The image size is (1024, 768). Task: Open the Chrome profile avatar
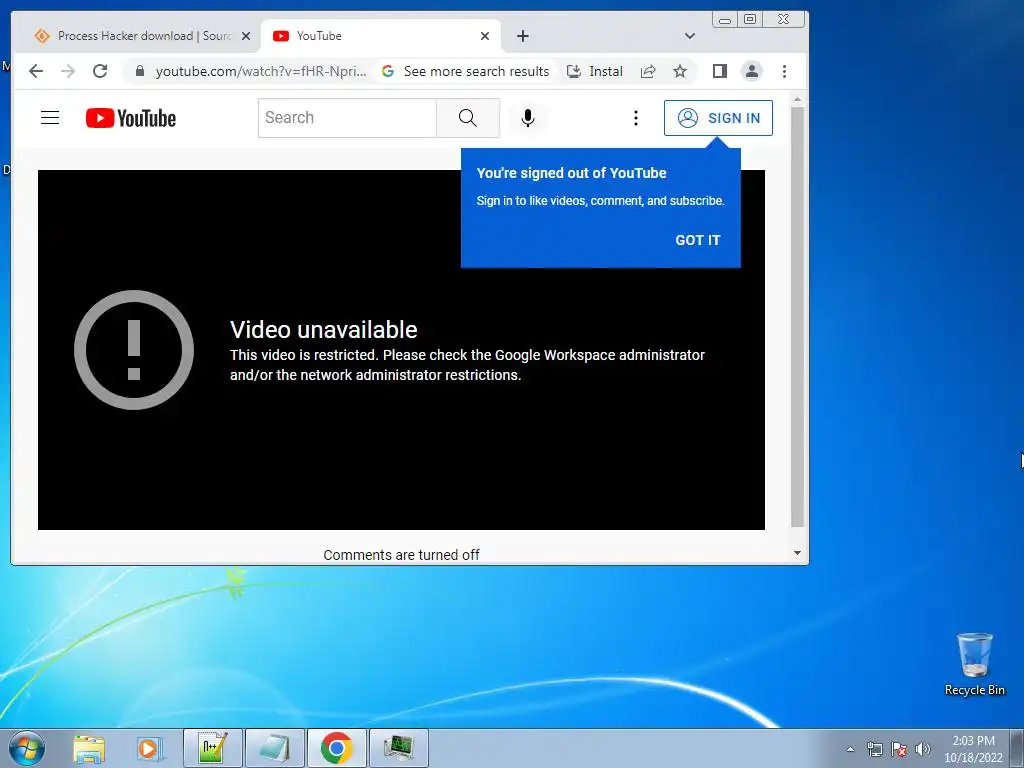(752, 71)
